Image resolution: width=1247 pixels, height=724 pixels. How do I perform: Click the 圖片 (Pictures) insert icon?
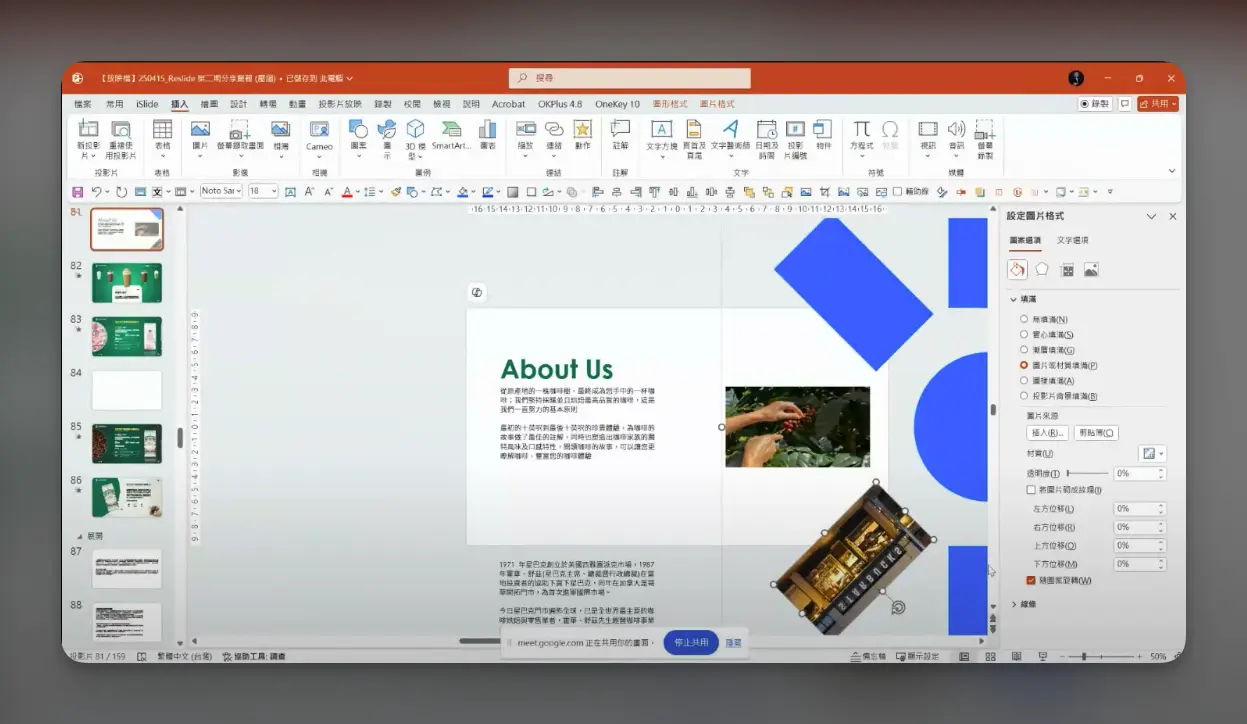click(200, 130)
